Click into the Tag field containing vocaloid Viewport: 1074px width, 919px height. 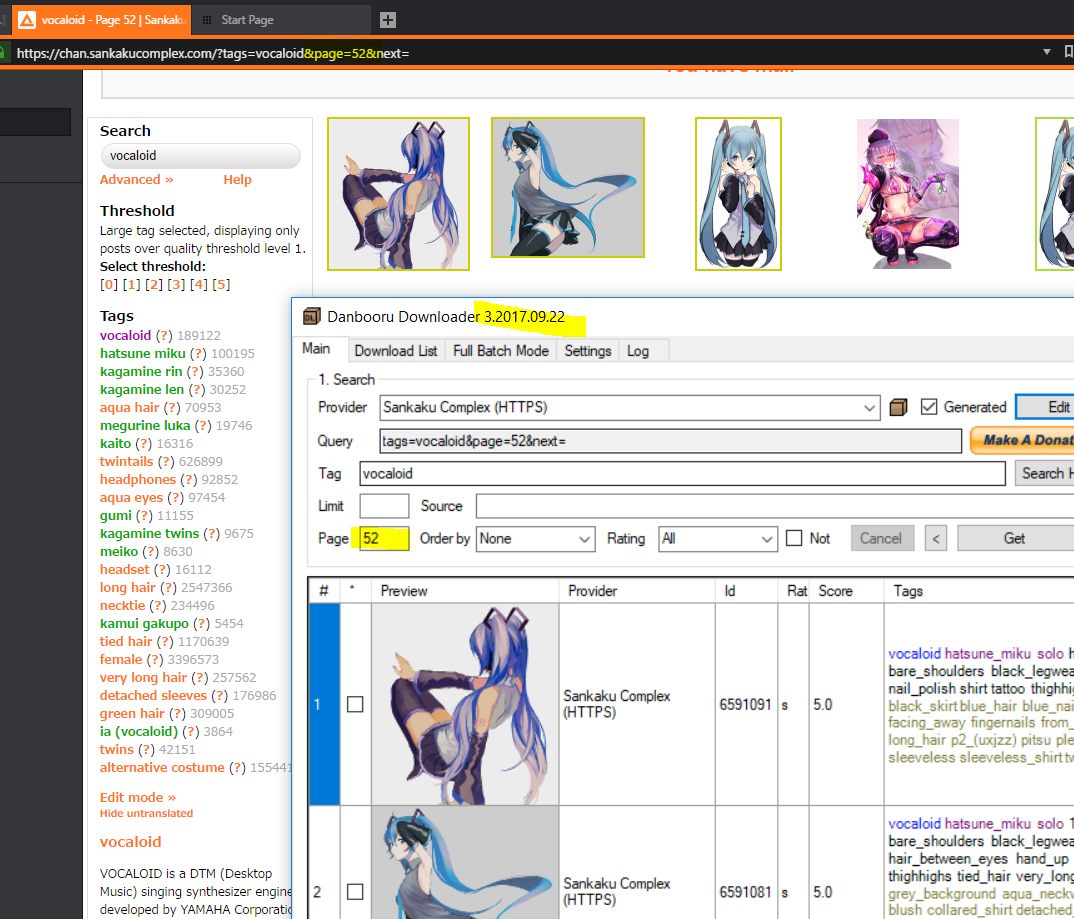[x=682, y=473]
